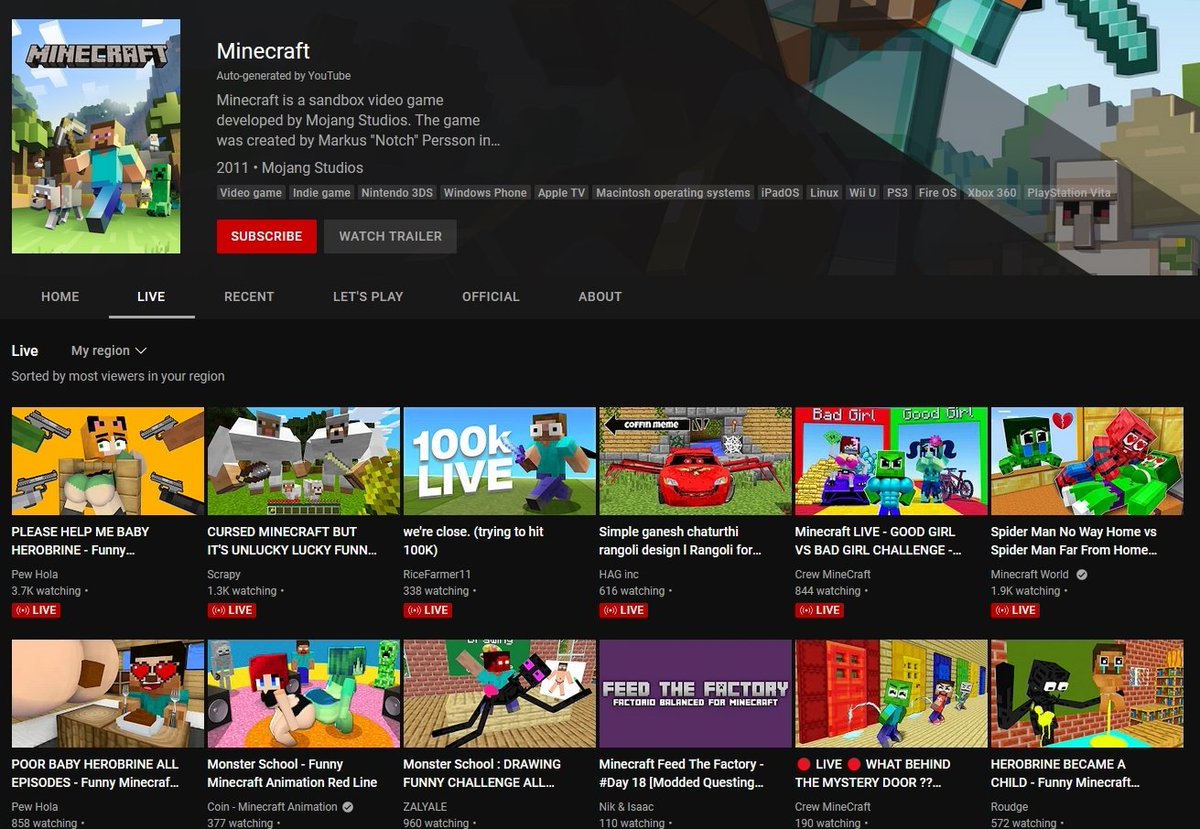
Task: Click the Xbox 360 tag
Action: [992, 193]
